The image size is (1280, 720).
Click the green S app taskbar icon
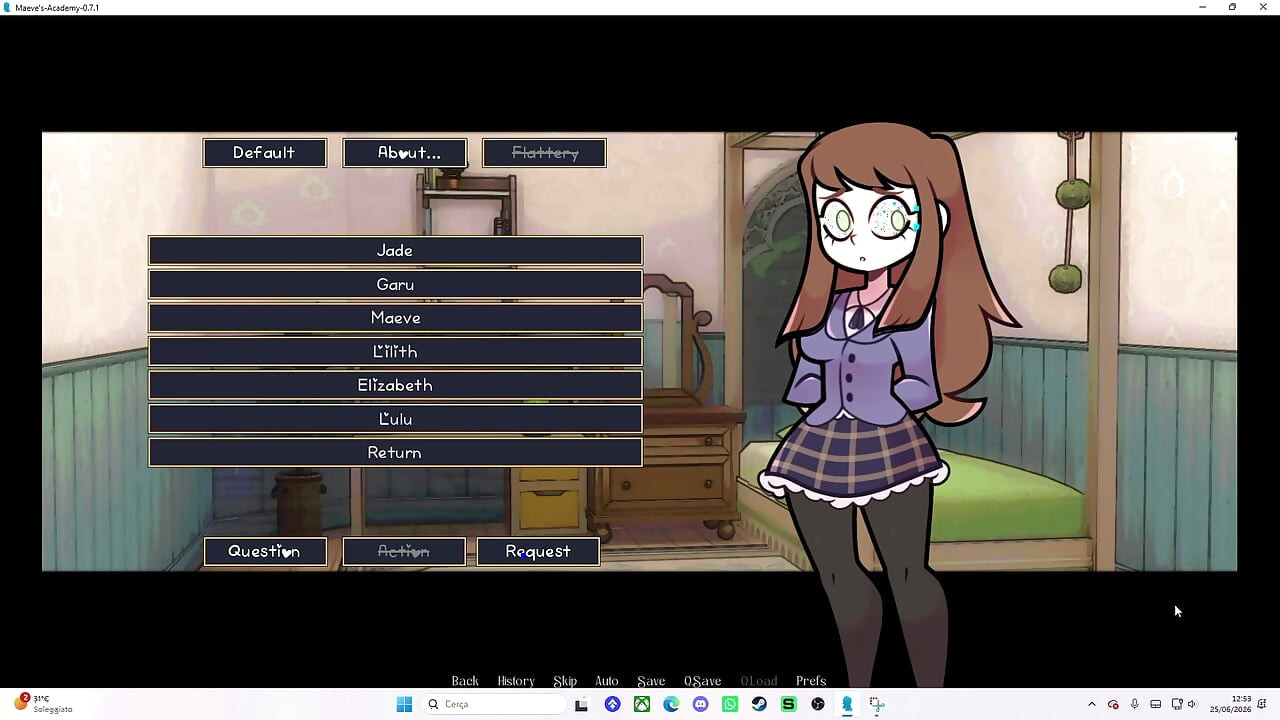pos(788,704)
